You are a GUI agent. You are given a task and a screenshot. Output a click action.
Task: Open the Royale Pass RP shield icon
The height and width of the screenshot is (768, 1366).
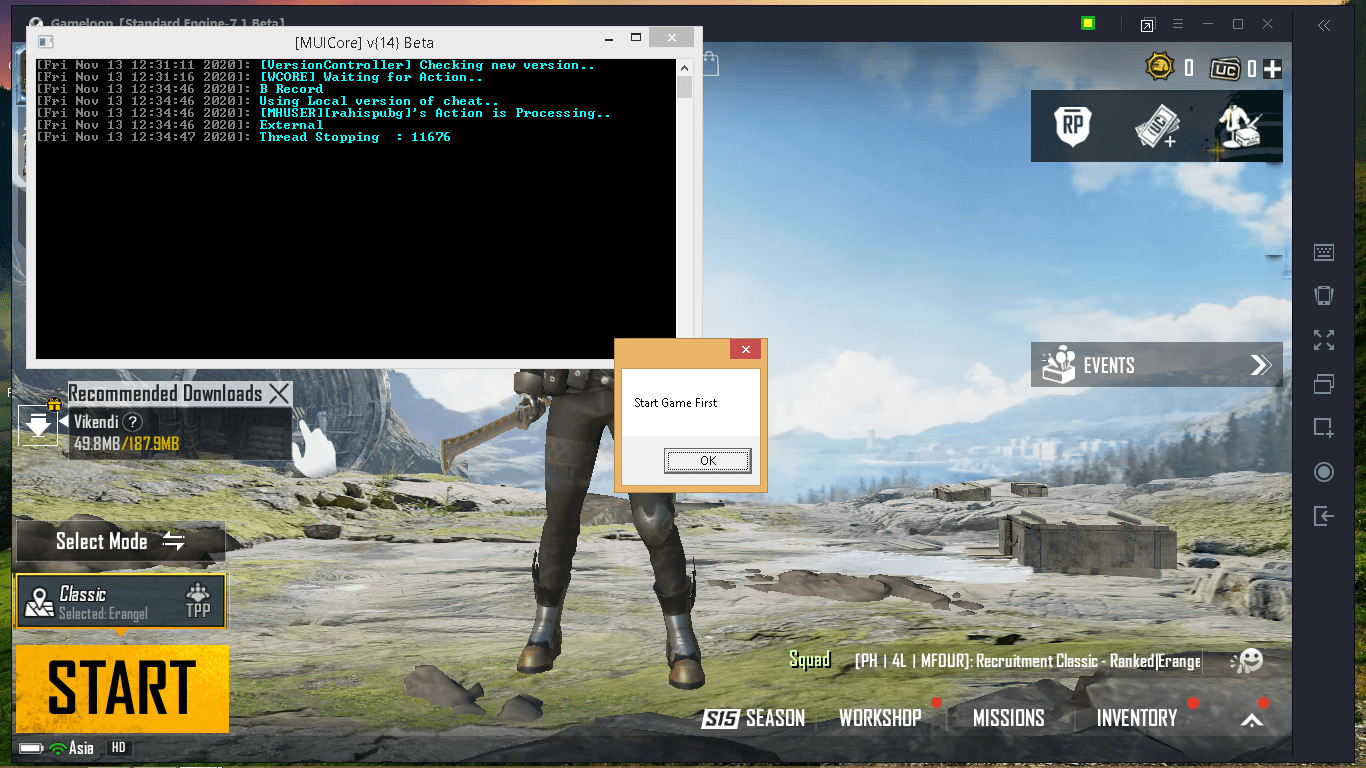[x=1073, y=125]
